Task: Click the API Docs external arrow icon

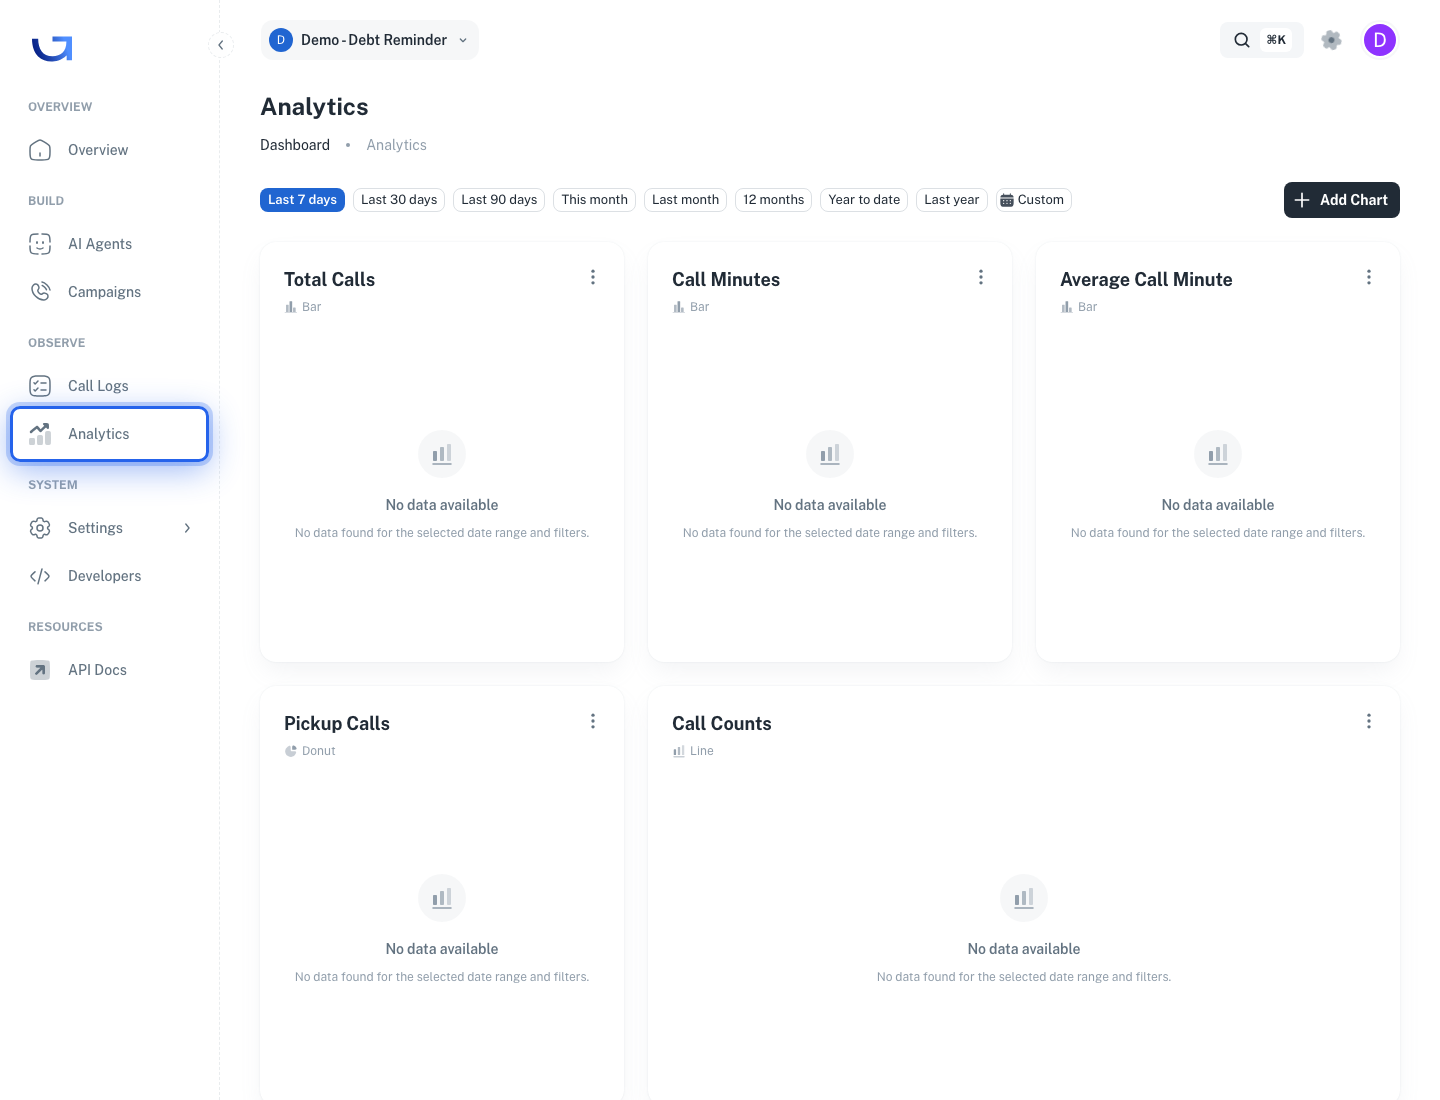Action: coord(40,670)
